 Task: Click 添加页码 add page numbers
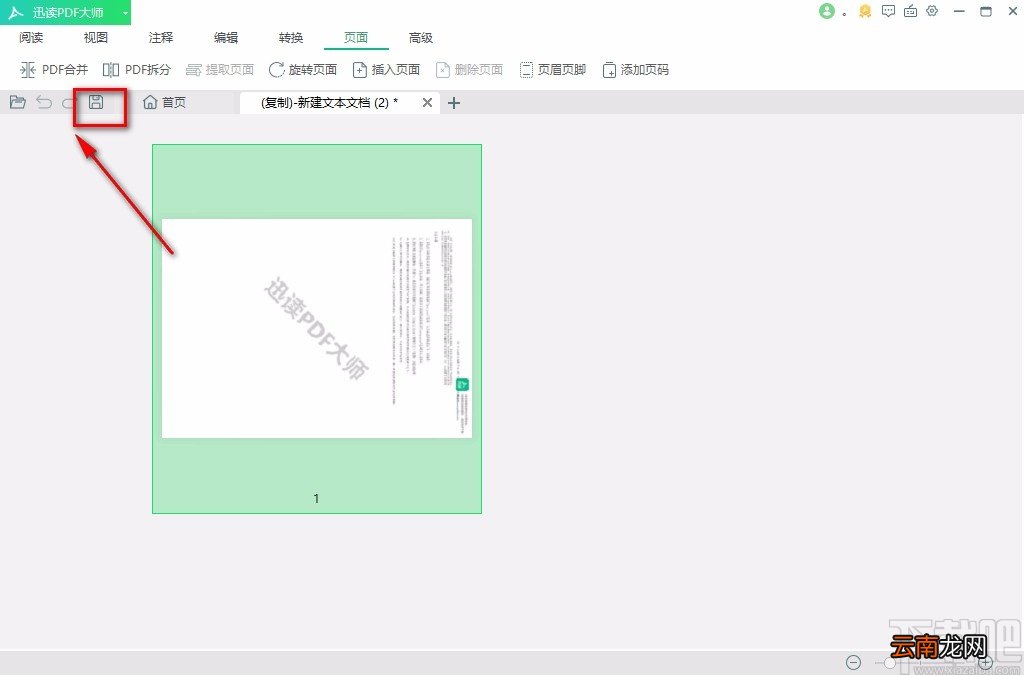(x=635, y=69)
